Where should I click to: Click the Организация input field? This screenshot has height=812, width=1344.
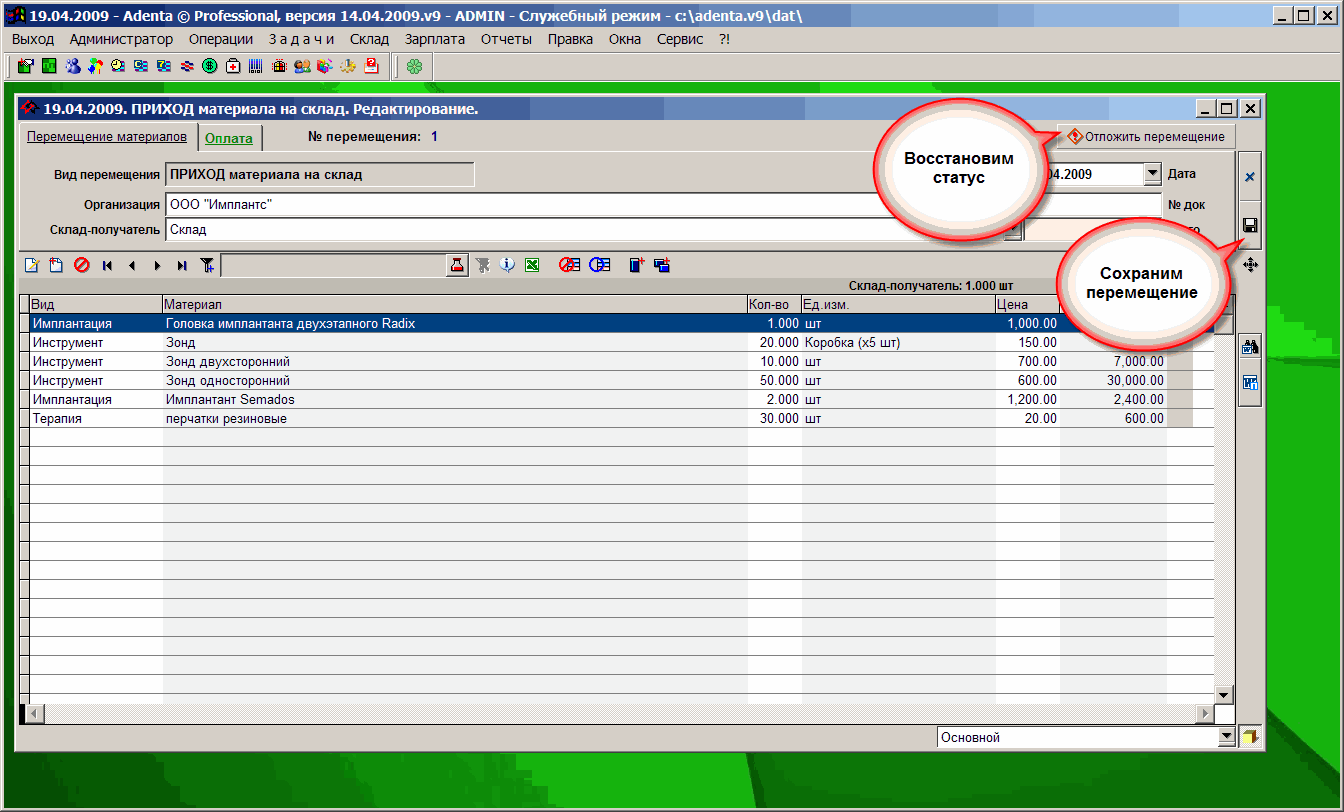500,204
